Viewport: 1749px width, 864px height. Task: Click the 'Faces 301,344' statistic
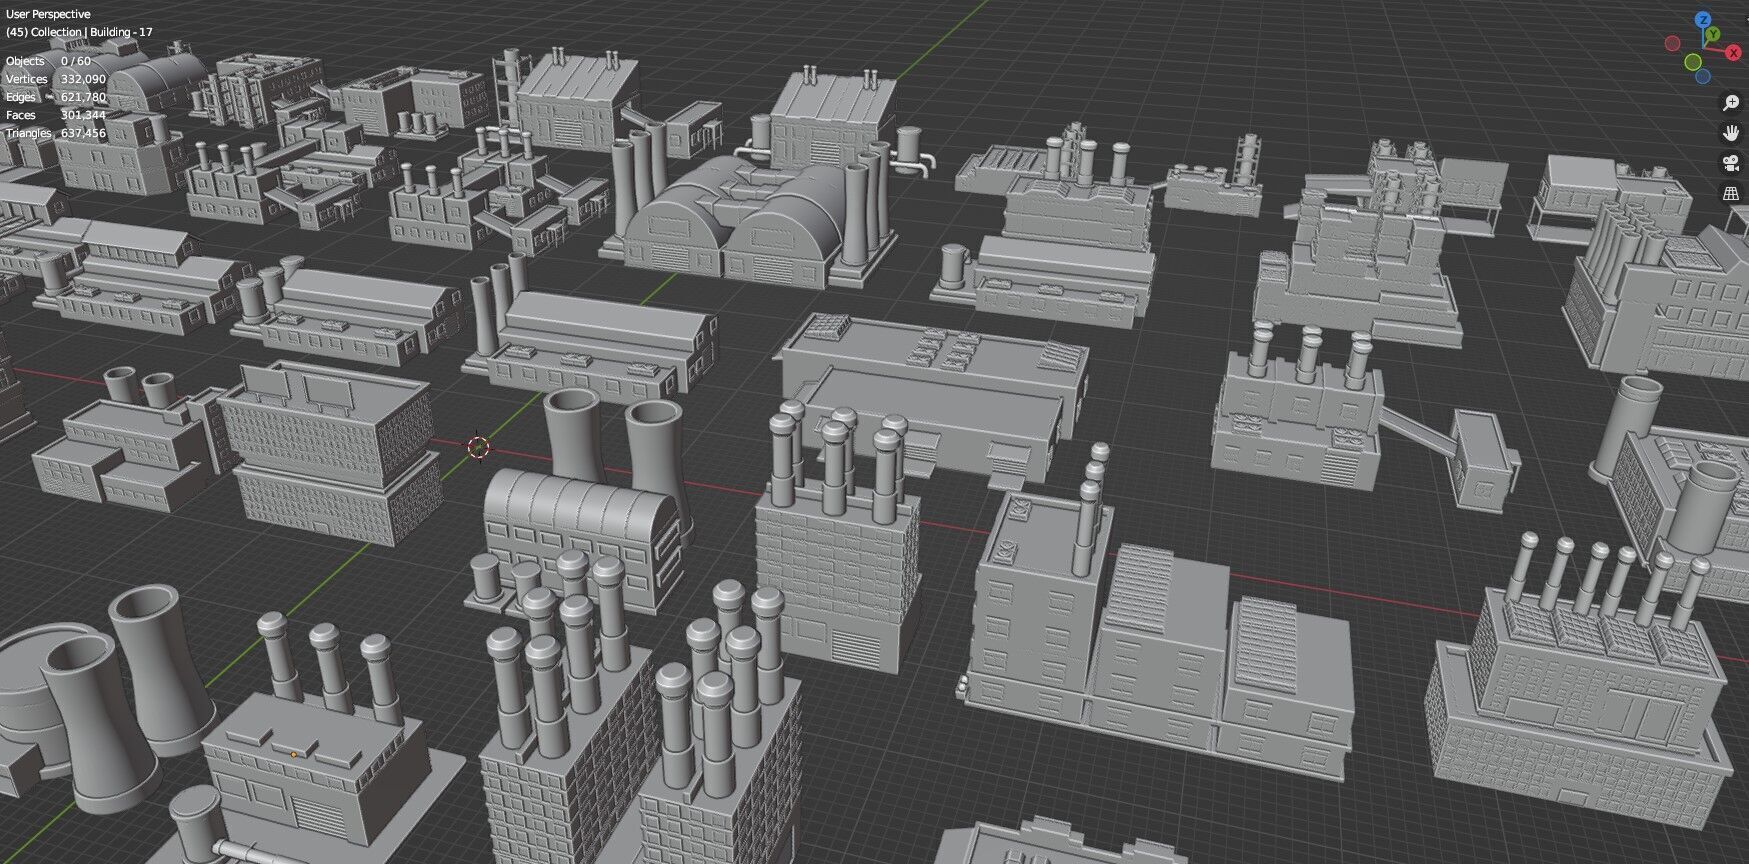[x=56, y=115]
